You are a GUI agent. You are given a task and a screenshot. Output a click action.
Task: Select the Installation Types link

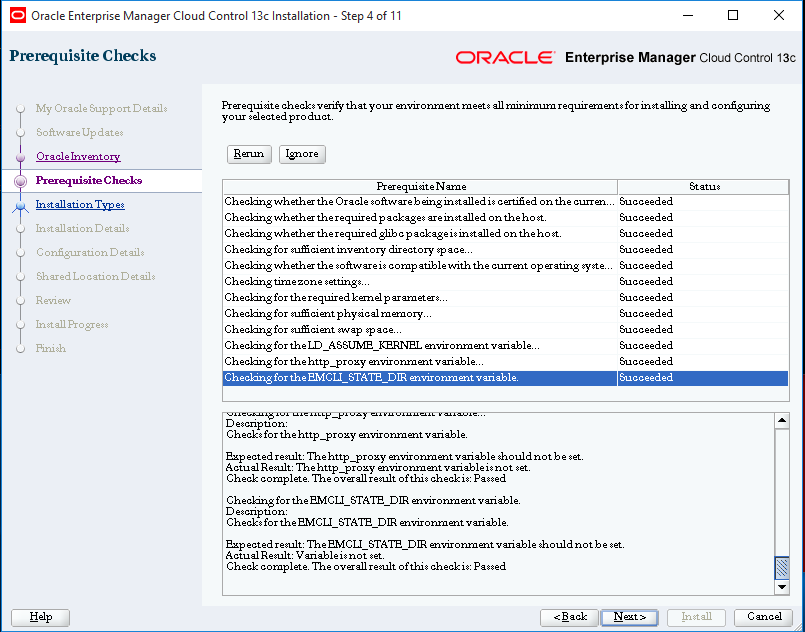pos(78,204)
